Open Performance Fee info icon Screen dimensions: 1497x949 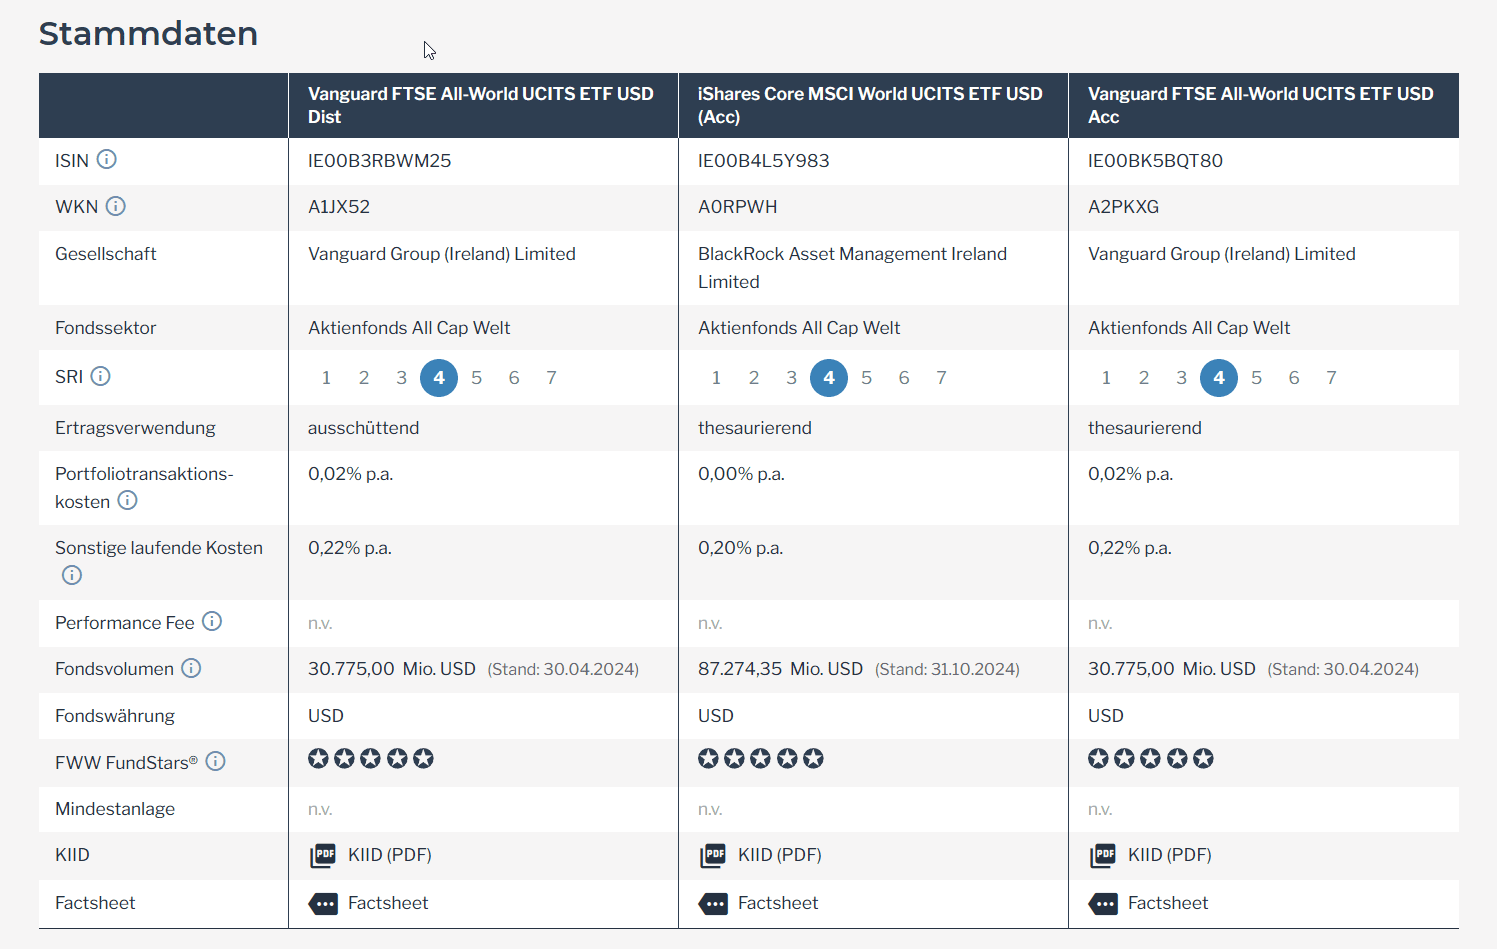[x=212, y=621]
